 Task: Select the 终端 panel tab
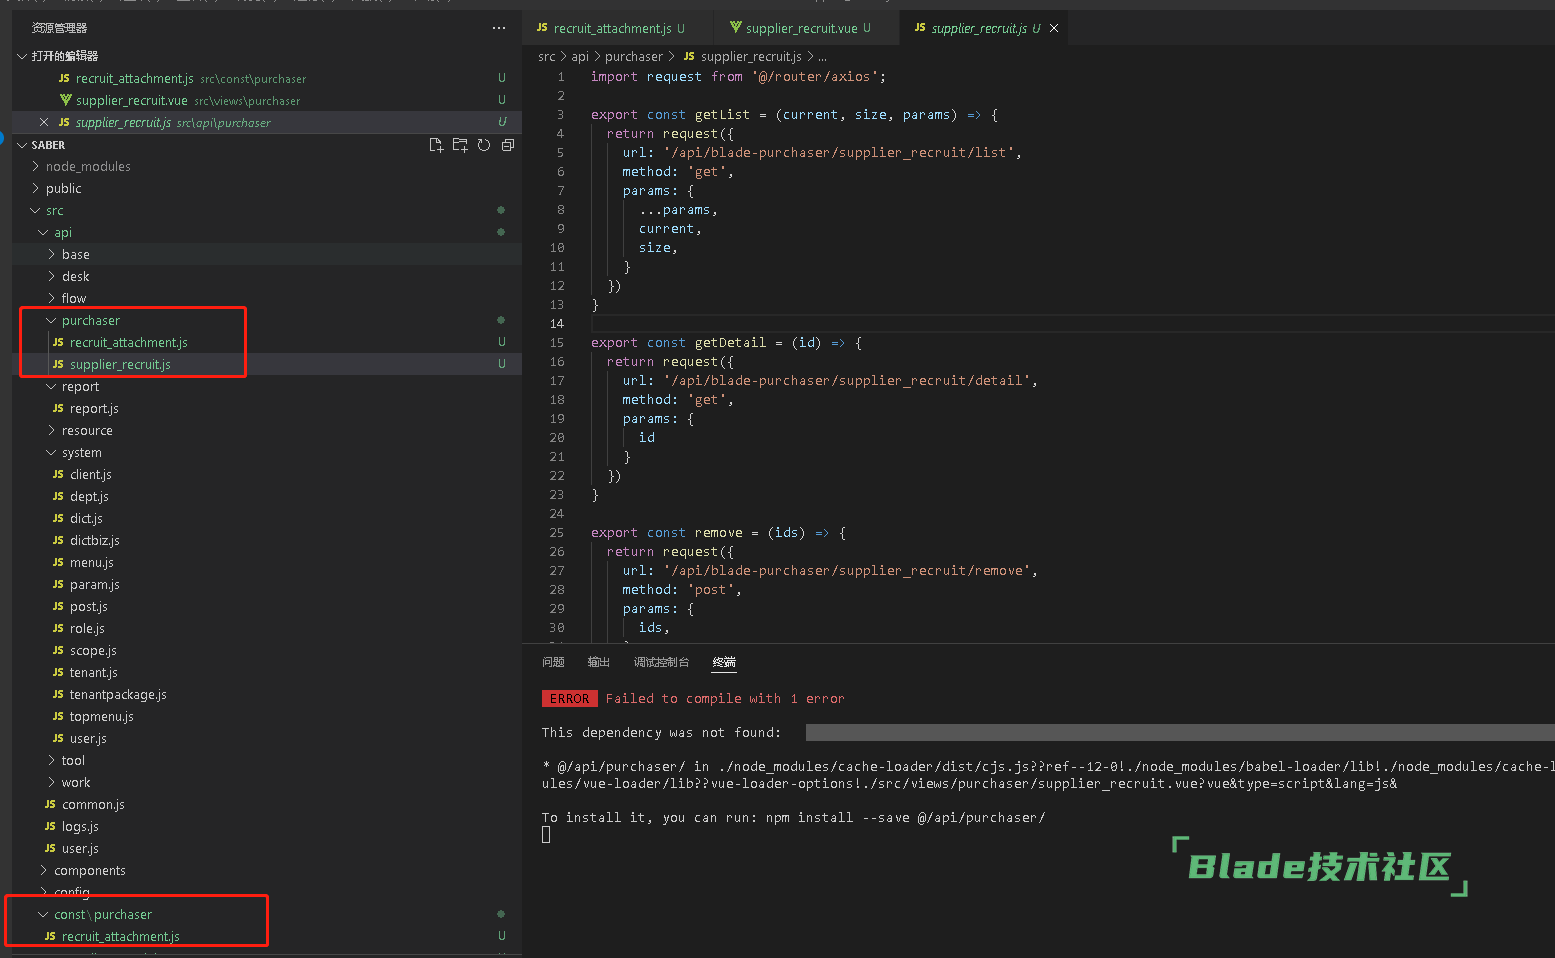(724, 662)
